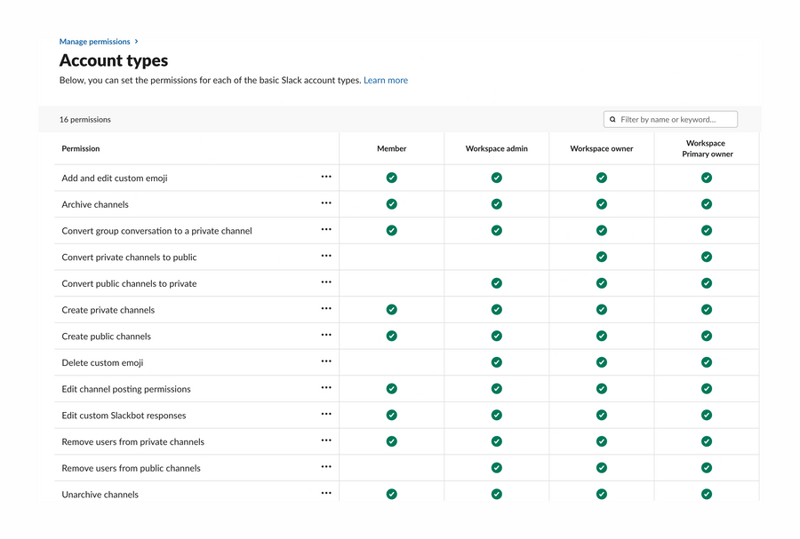800x539 pixels.
Task: Select the Remove users from public channels text
Action: point(131,468)
